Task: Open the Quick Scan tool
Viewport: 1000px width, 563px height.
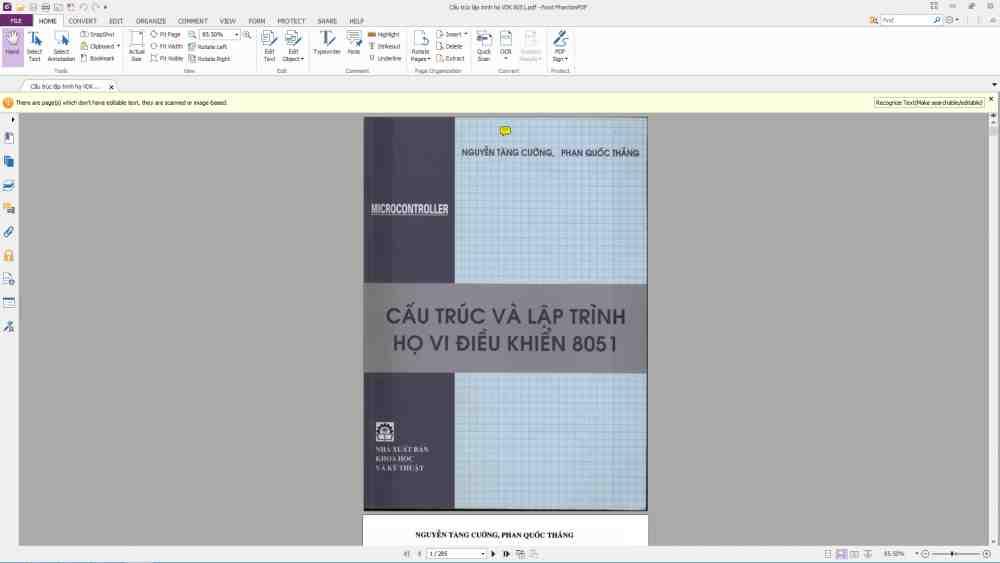Action: 484,46
